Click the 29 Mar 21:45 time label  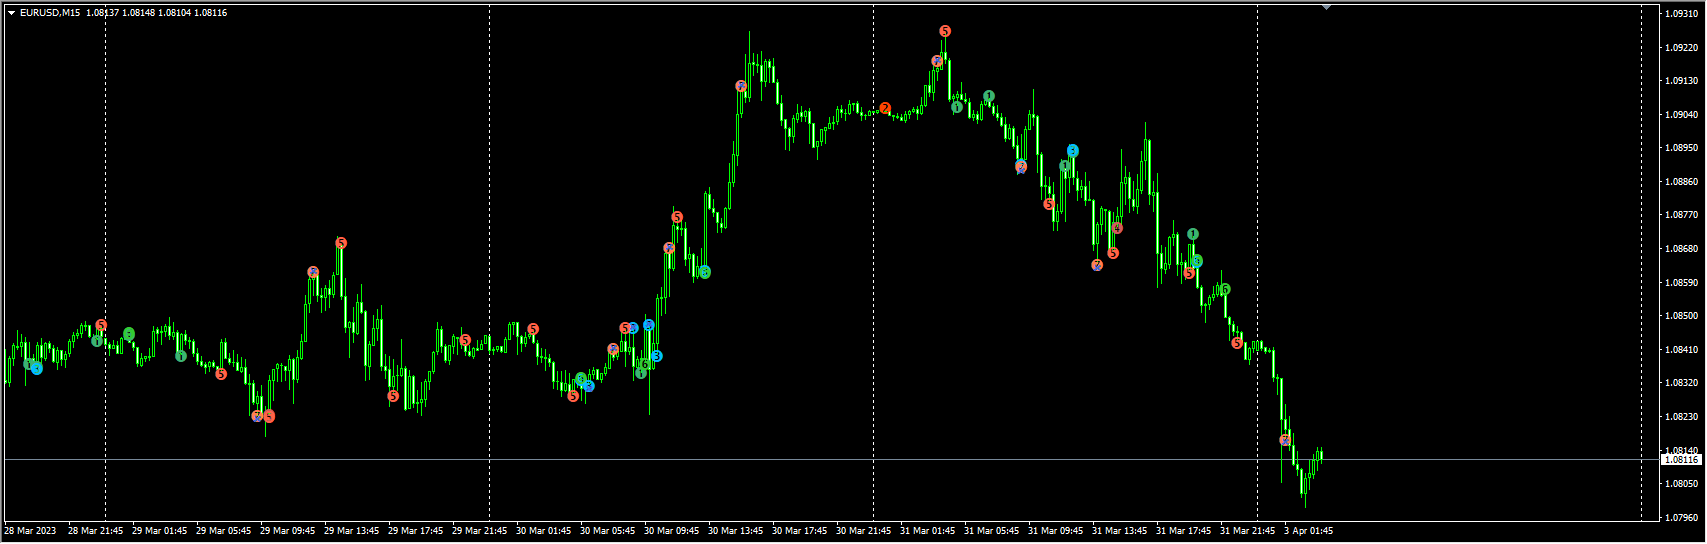pos(480,531)
